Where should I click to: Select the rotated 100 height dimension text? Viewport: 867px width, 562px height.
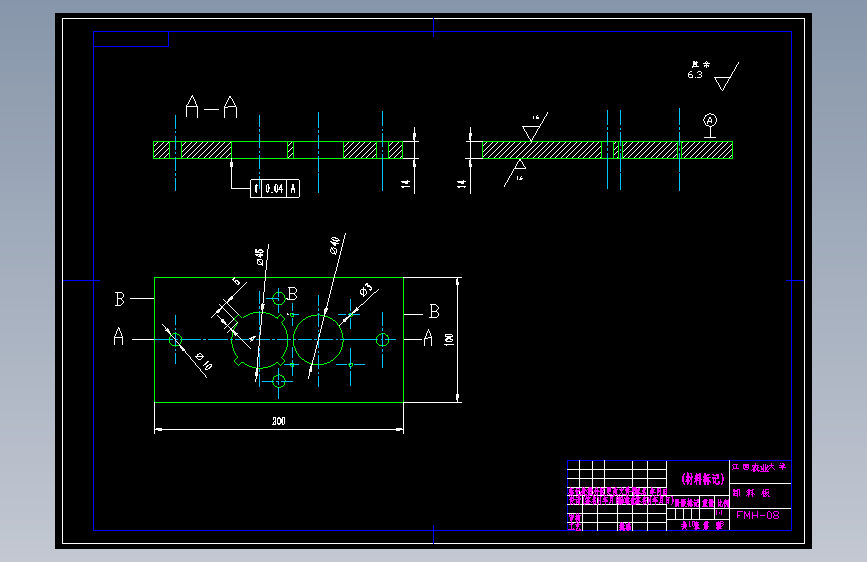(449, 339)
